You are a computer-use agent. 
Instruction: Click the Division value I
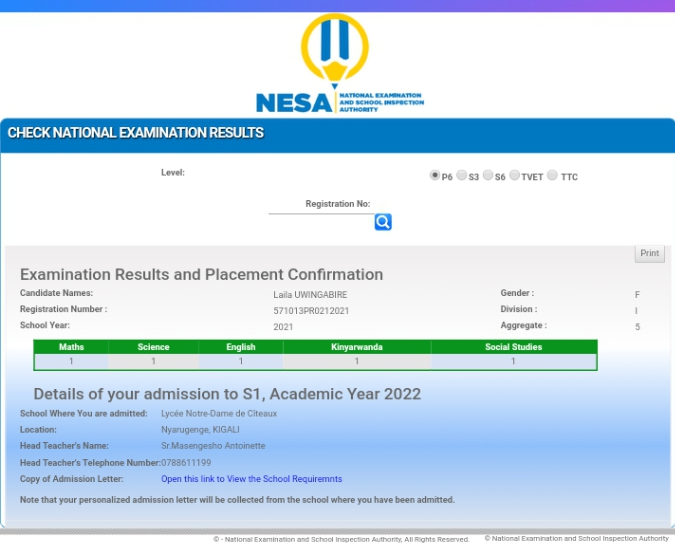tap(636, 311)
